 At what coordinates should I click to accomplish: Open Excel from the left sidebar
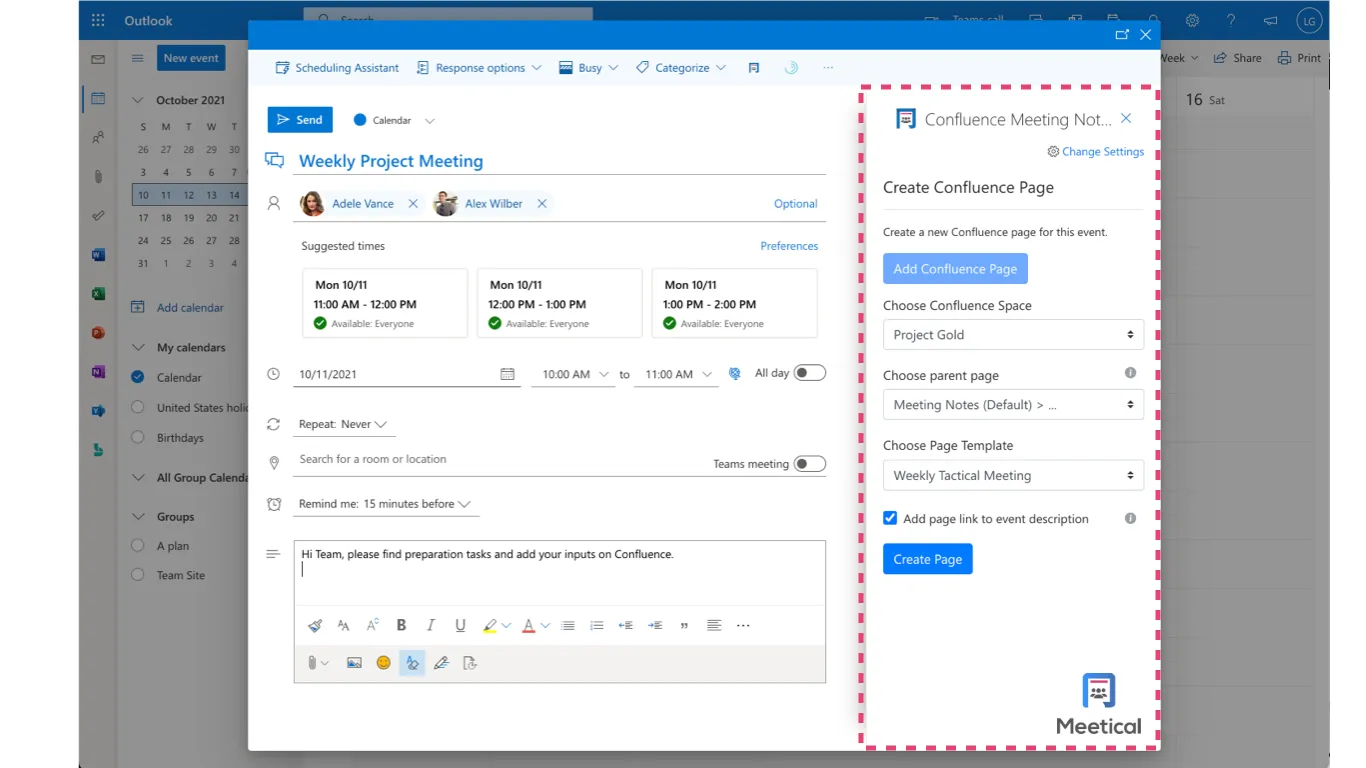click(97, 293)
